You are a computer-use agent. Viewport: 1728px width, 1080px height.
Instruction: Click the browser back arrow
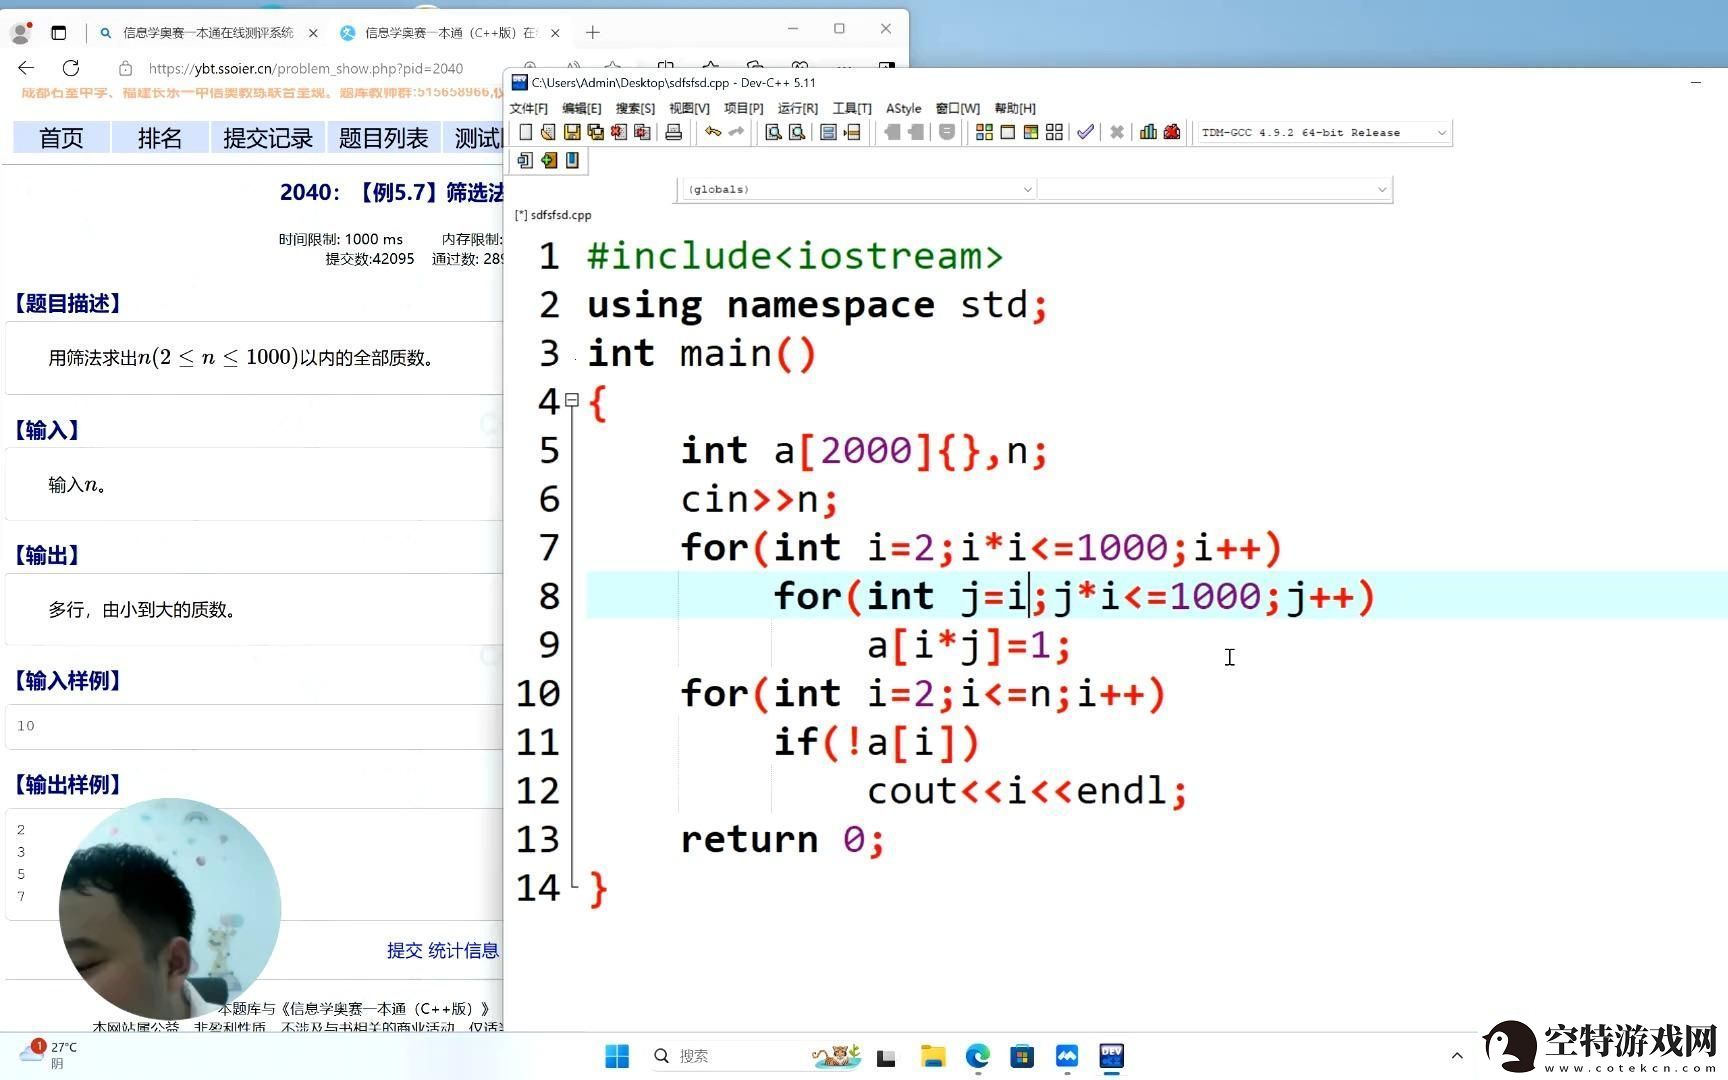point(27,68)
